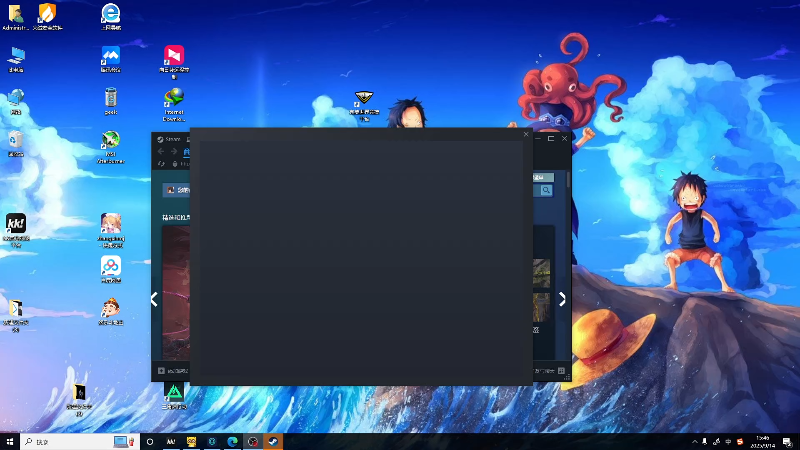Open the Steam friends and chat icon
This screenshot has height=450, width=800.
(561, 371)
